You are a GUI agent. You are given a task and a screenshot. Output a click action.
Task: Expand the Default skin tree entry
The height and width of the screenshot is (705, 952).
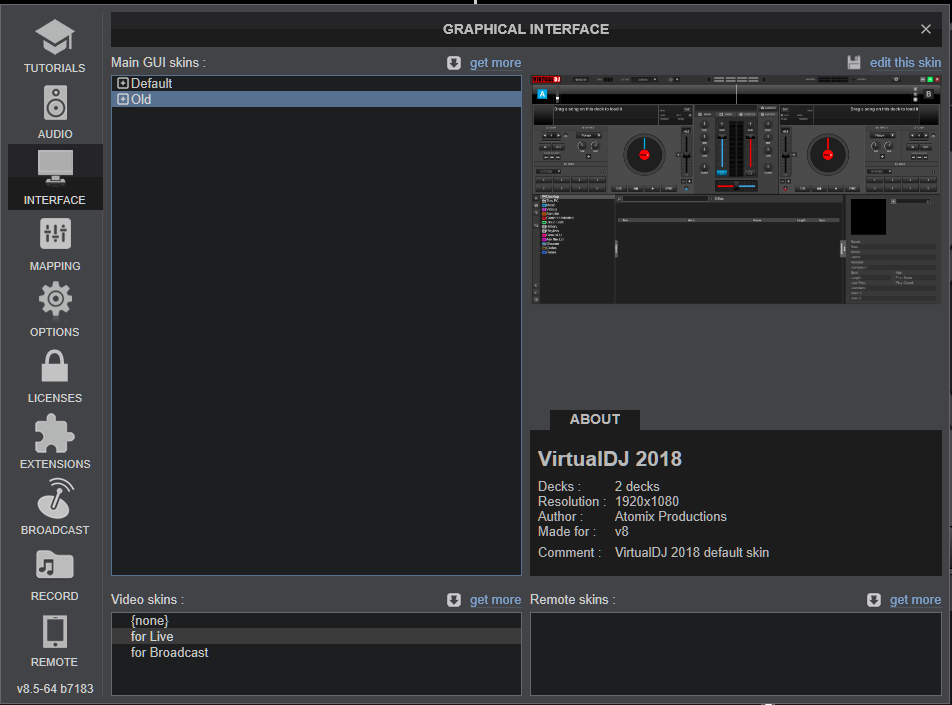tap(123, 83)
